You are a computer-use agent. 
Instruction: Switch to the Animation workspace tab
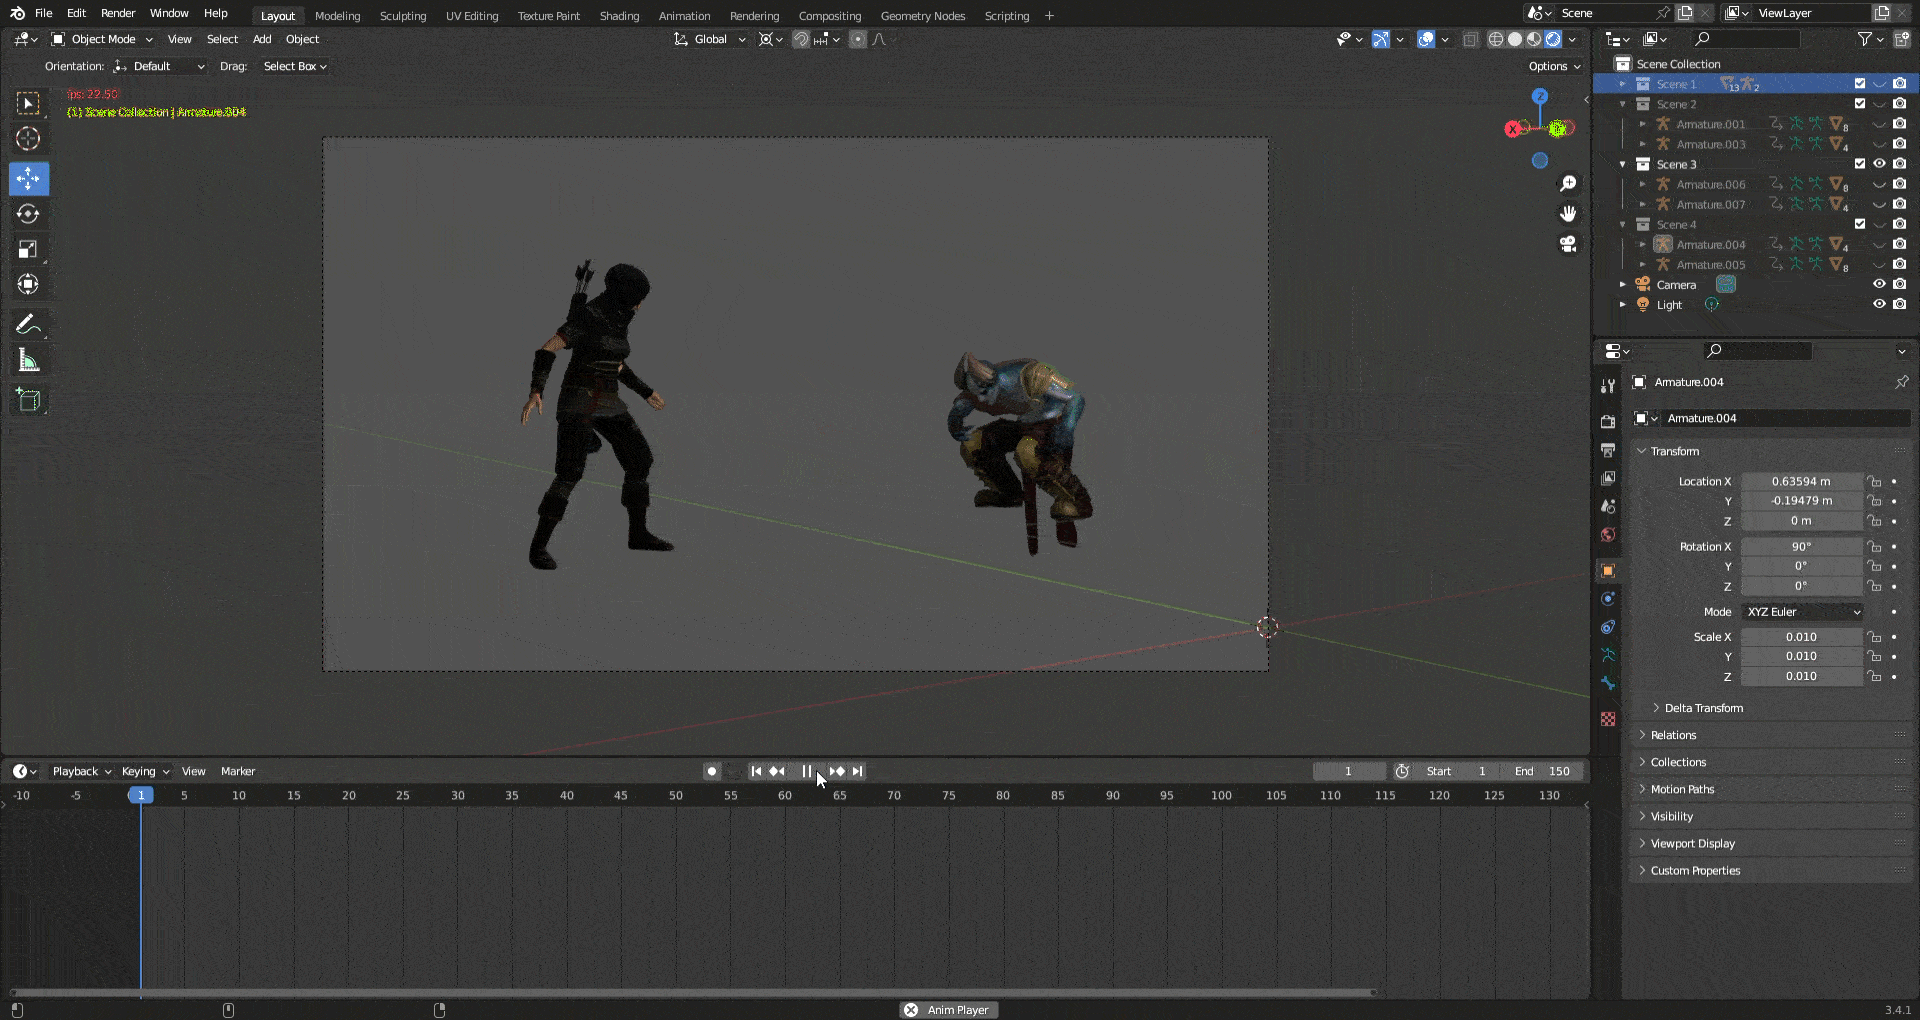click(x=684, y=16)
